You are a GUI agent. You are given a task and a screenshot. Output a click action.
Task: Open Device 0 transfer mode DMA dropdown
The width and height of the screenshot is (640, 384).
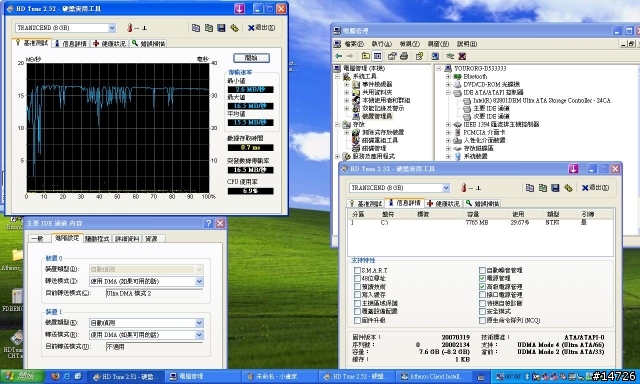click(x=199, y=281)
